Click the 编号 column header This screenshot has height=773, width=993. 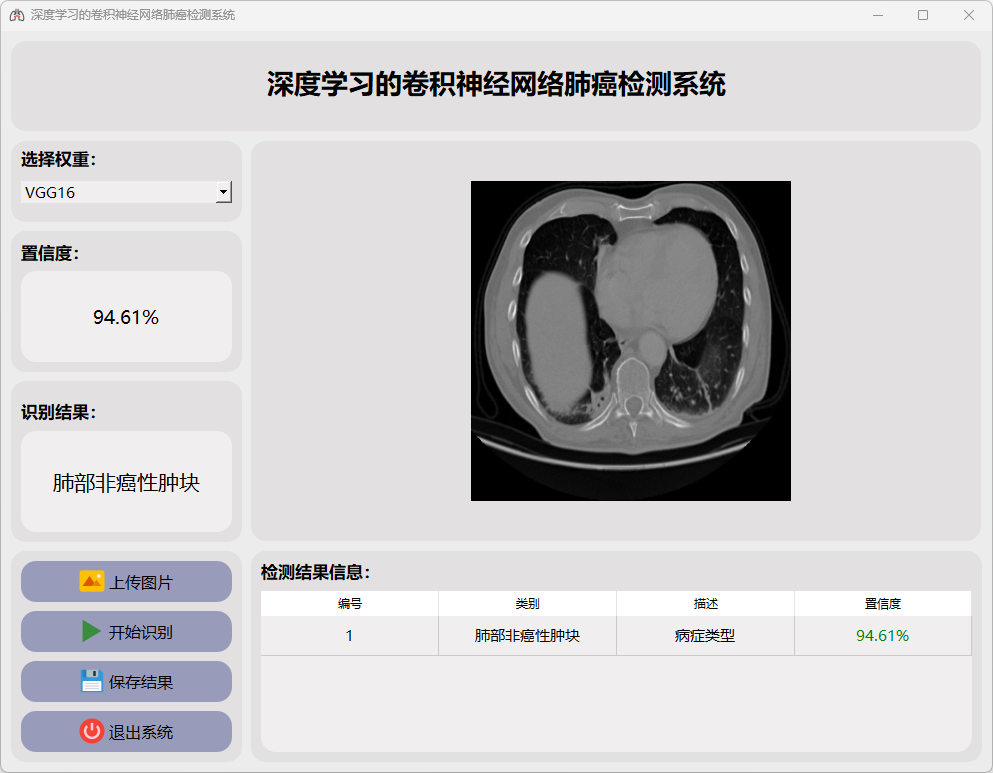coord(349,604)
